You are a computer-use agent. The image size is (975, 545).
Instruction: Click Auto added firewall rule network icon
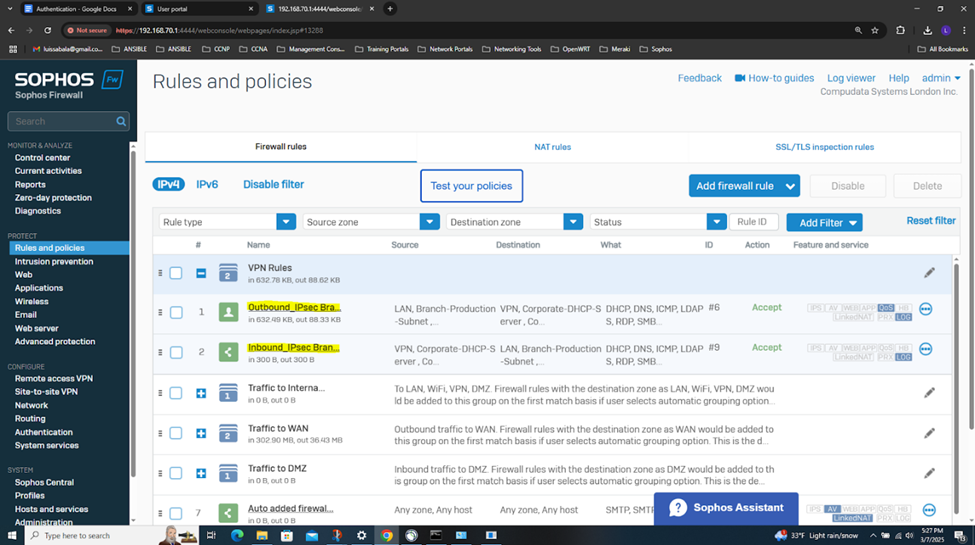[228, 513]
